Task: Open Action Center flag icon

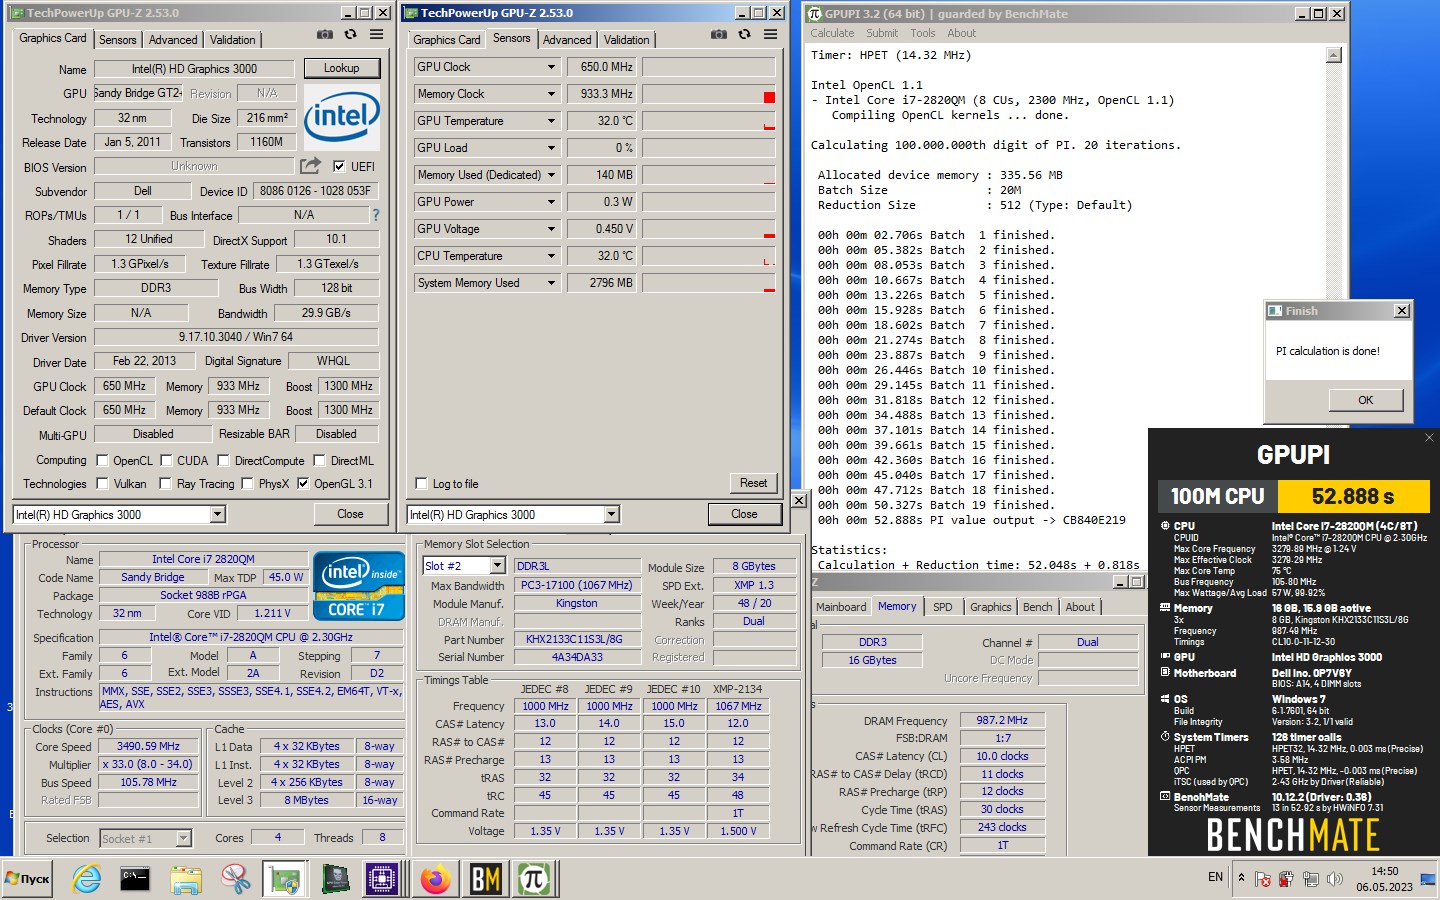Action: pyautogui.click(x=1263, y=879)
